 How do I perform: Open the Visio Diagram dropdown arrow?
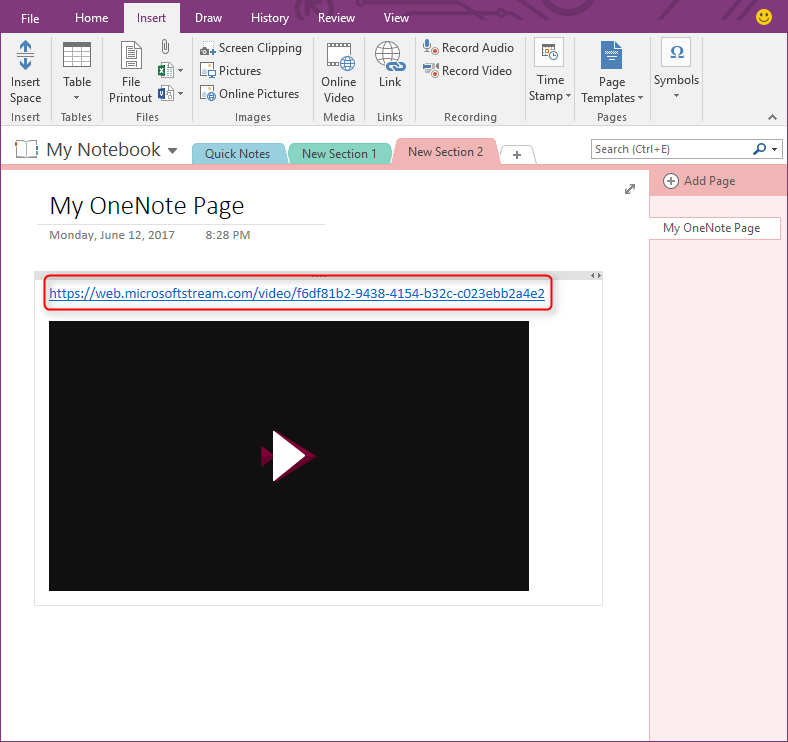pyautogui.click(x=180, y=94)
